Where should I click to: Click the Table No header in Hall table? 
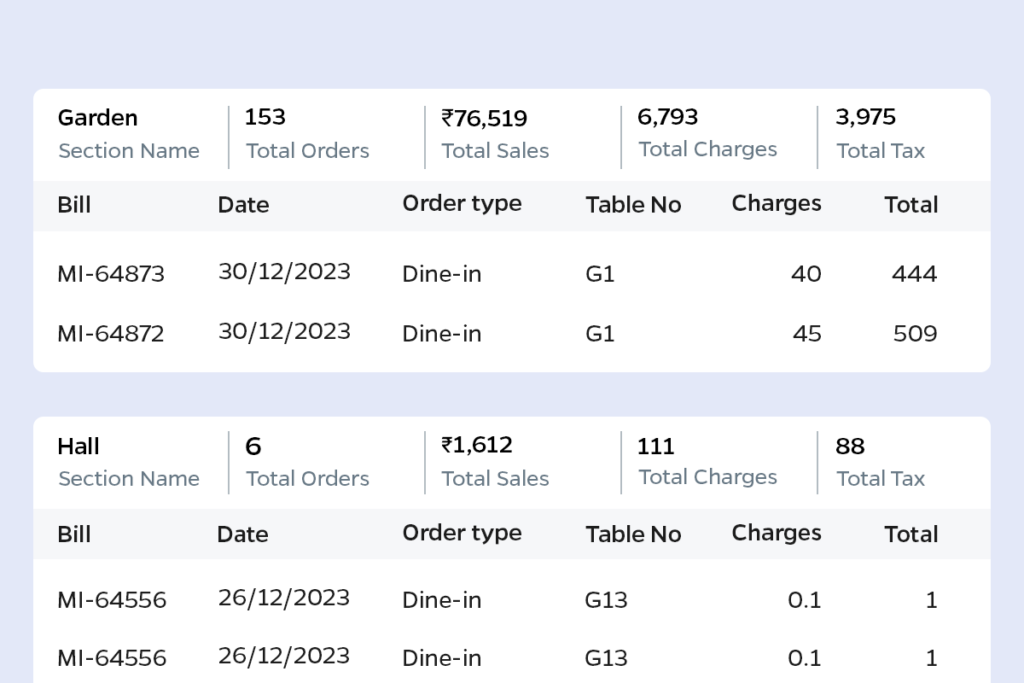[633, 535]
